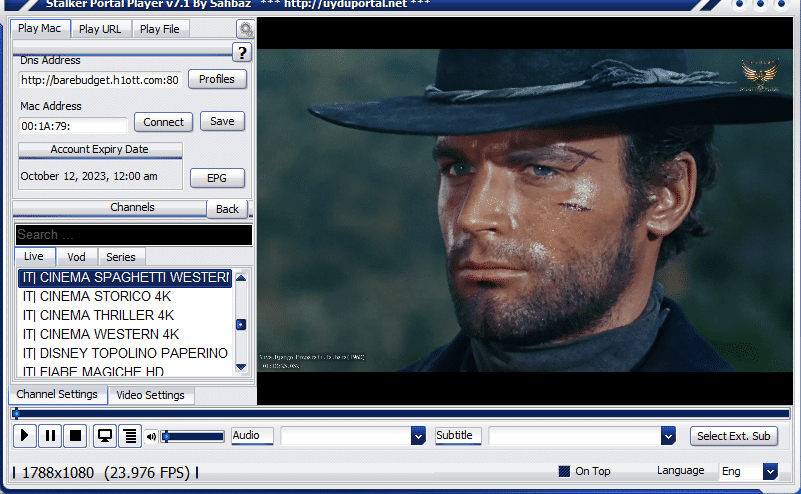This screenshot has height=494, width=801.
Task: Enable the On Top checkbox
Action: [564, 471]
